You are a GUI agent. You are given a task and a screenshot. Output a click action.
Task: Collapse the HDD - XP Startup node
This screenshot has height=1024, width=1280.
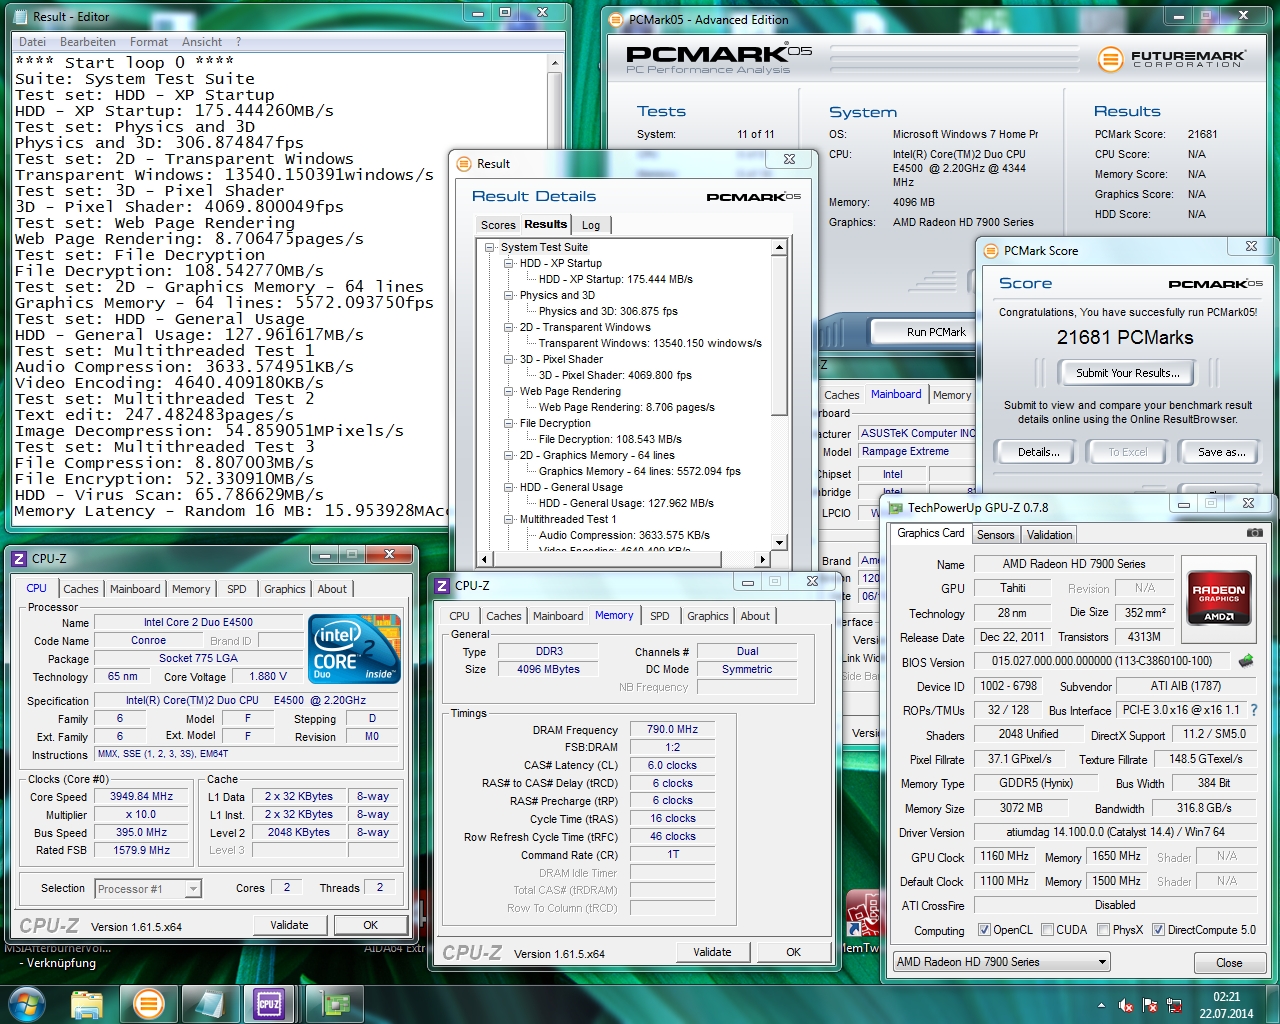(x=509, y=263)
